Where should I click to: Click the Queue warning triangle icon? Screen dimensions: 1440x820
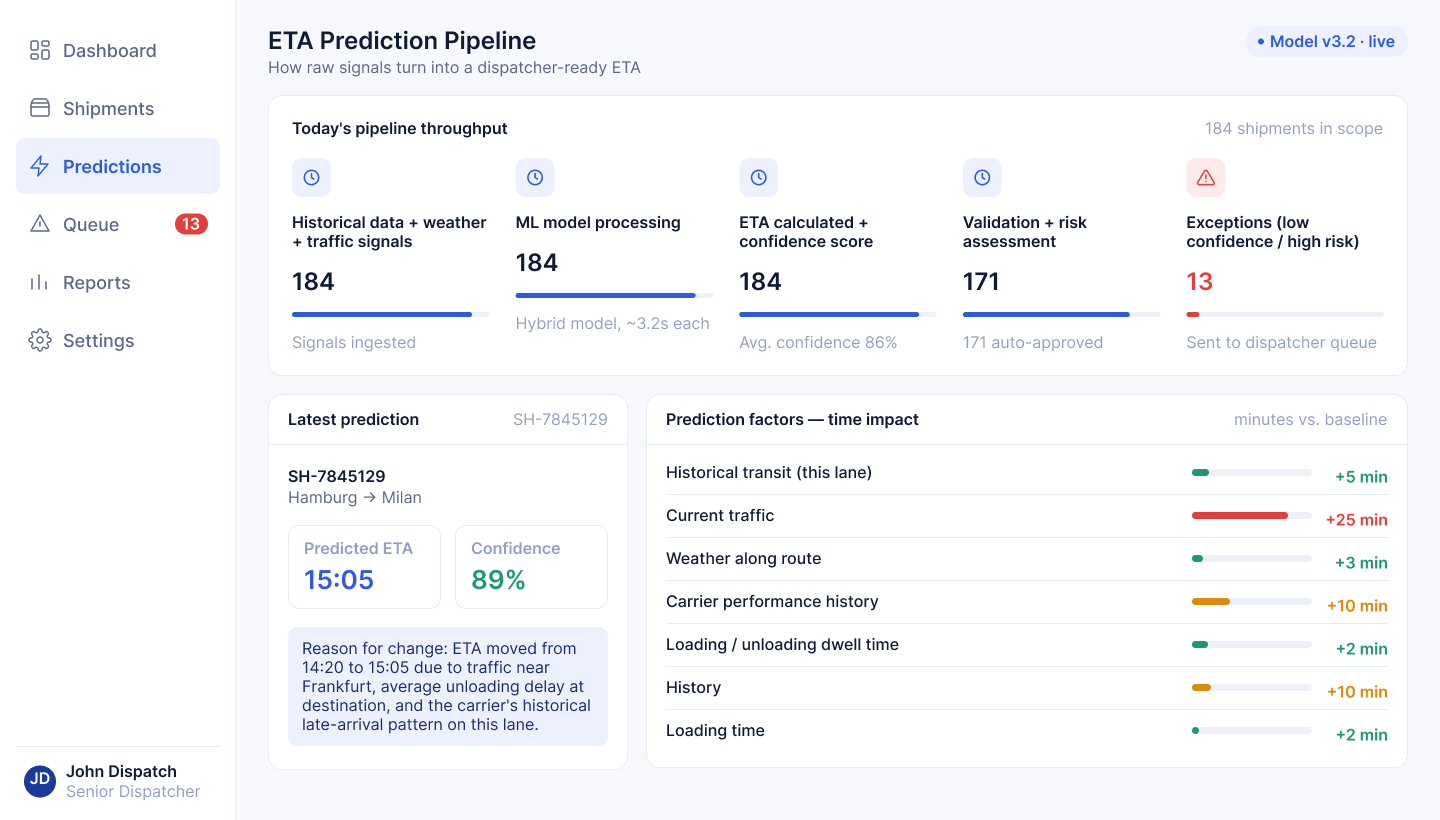(40, 224)
